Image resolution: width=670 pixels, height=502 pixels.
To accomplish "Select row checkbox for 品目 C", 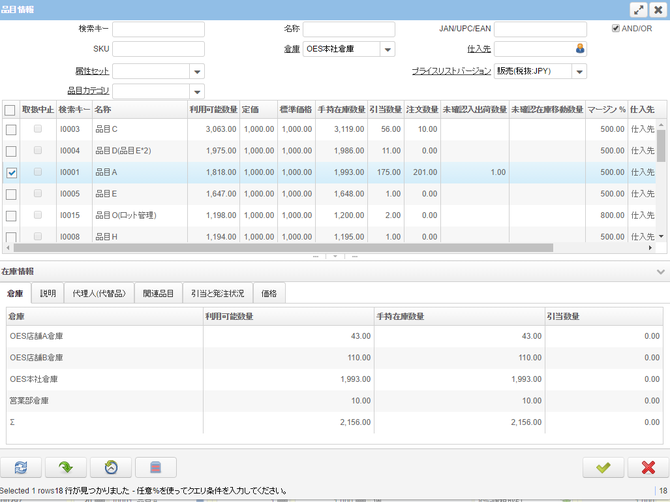I will pos(11,129).
